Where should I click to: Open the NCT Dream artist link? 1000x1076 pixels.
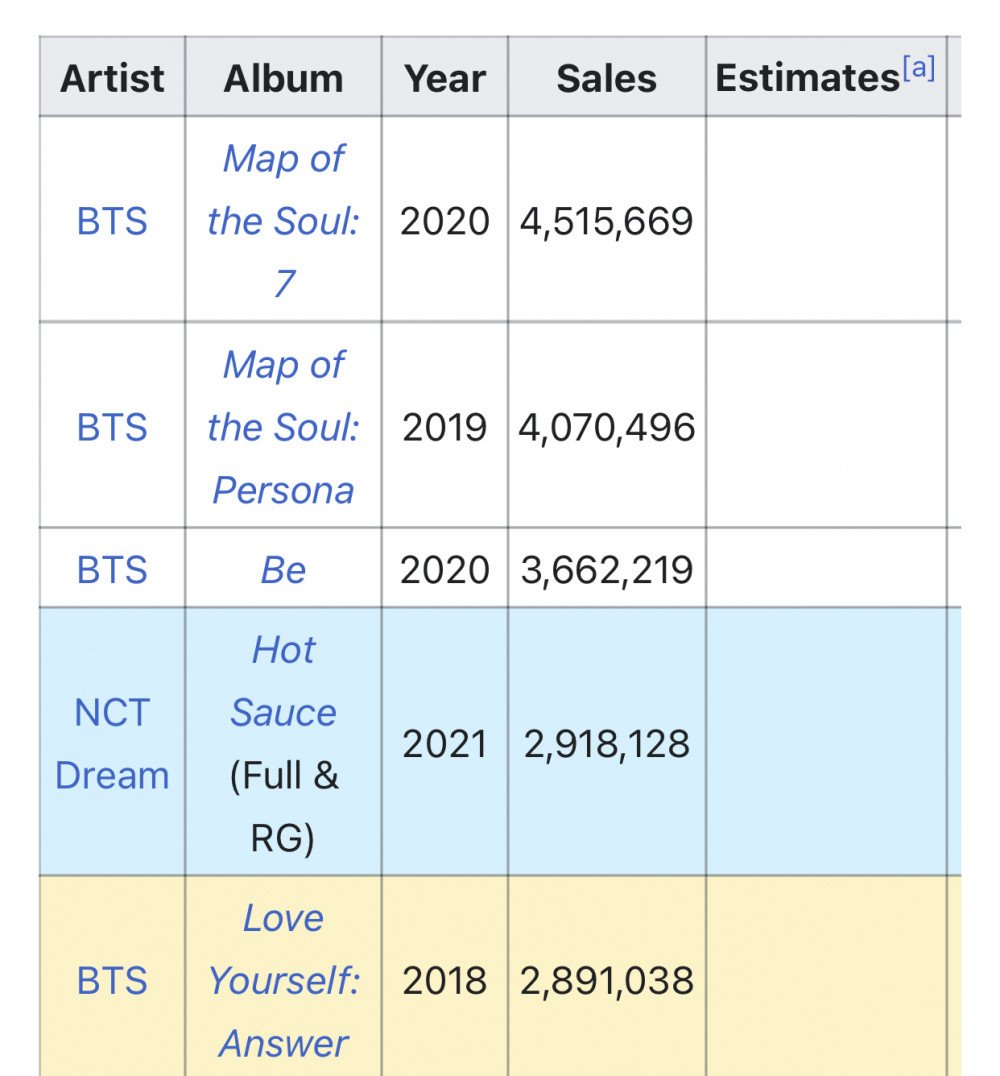click(x=112, y=744)
